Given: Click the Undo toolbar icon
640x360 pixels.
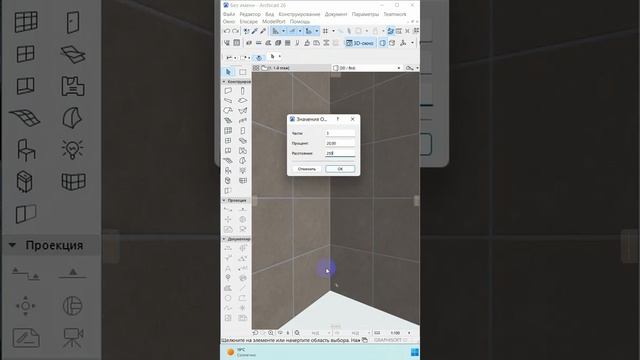Looking at the screenshot, I should click(227, 31).
